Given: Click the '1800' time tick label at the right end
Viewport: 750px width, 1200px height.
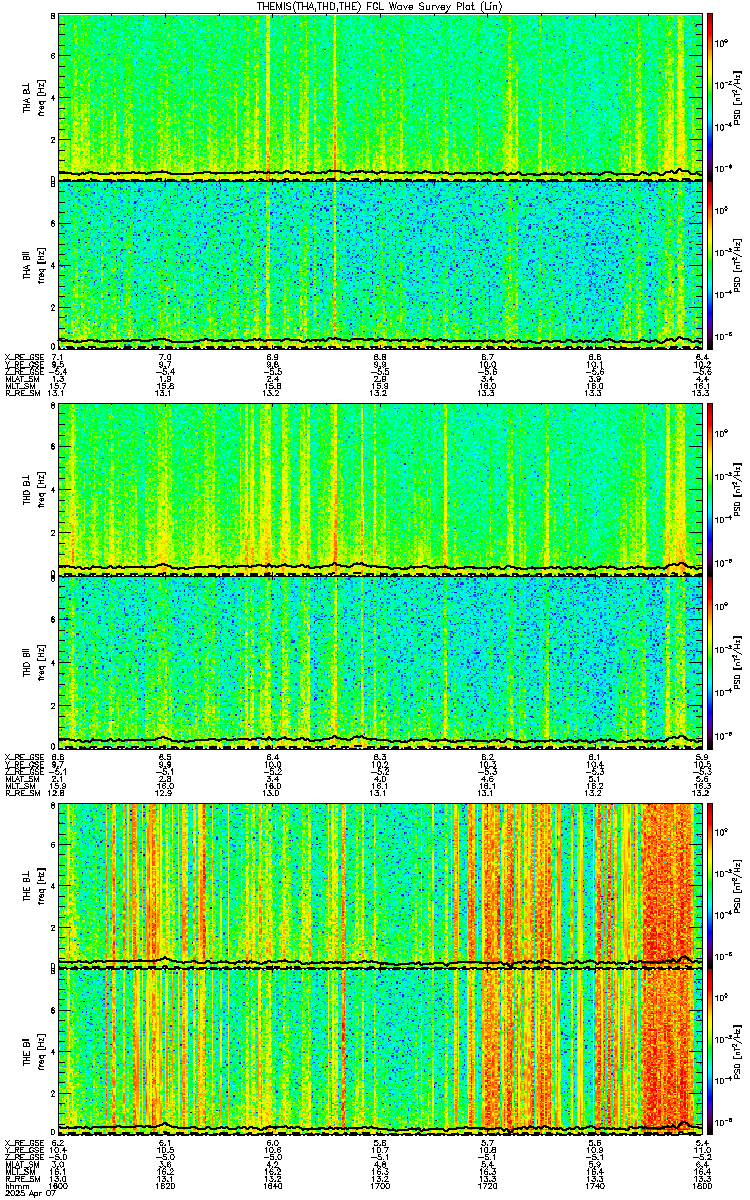Looking at the screenshot, I should point(702,1187).
